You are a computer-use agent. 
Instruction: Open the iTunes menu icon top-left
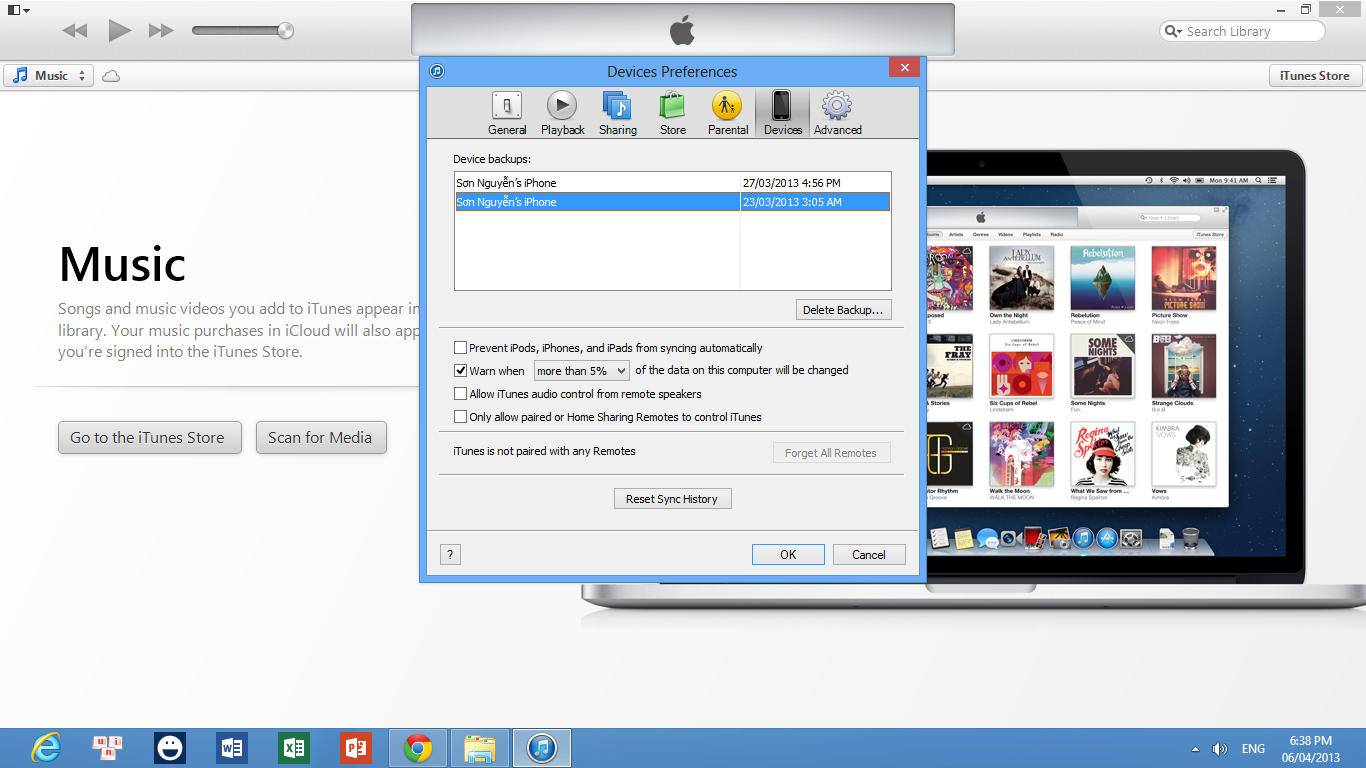18,10
